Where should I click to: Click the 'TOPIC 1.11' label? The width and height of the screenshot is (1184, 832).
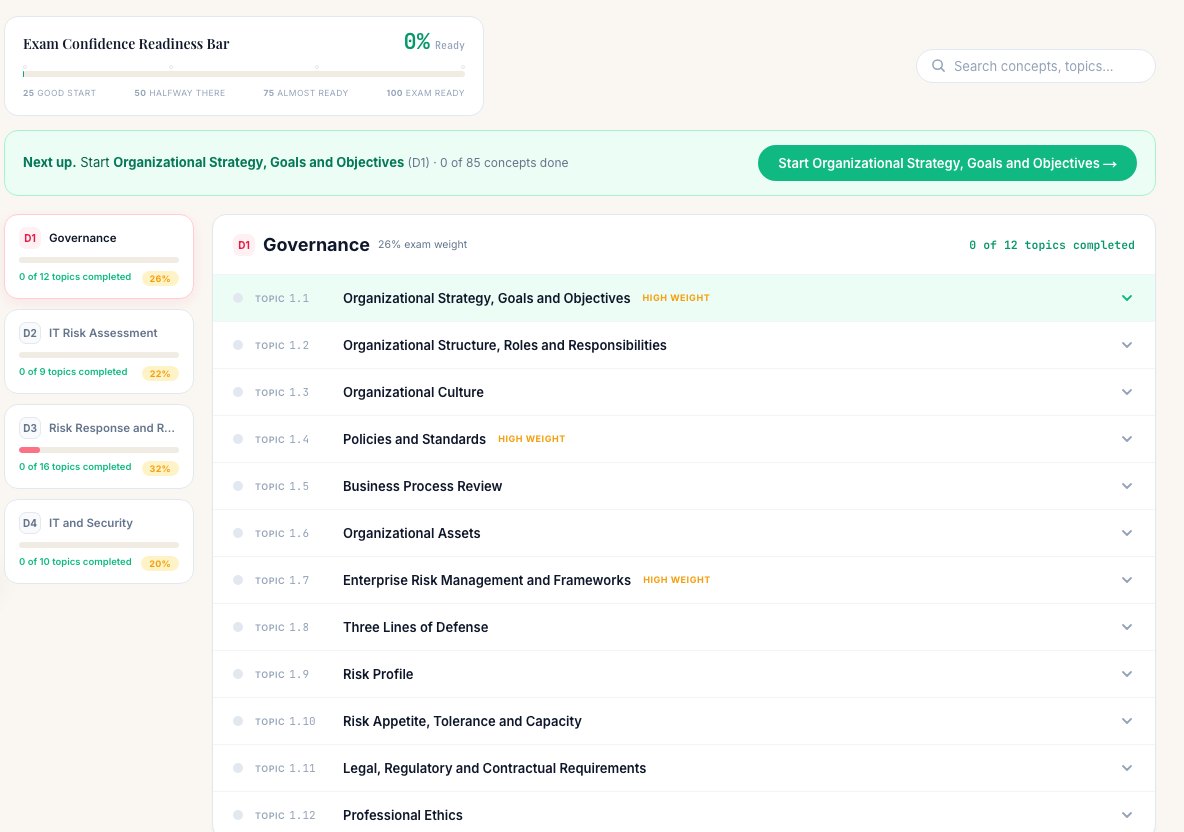click(x=285, y=768)
